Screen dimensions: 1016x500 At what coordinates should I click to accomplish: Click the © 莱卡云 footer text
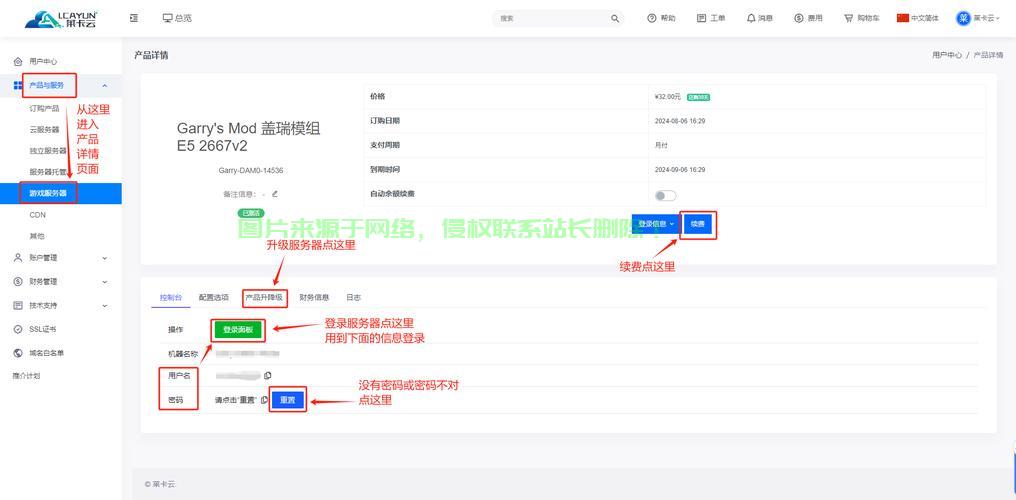click(160, 484)
